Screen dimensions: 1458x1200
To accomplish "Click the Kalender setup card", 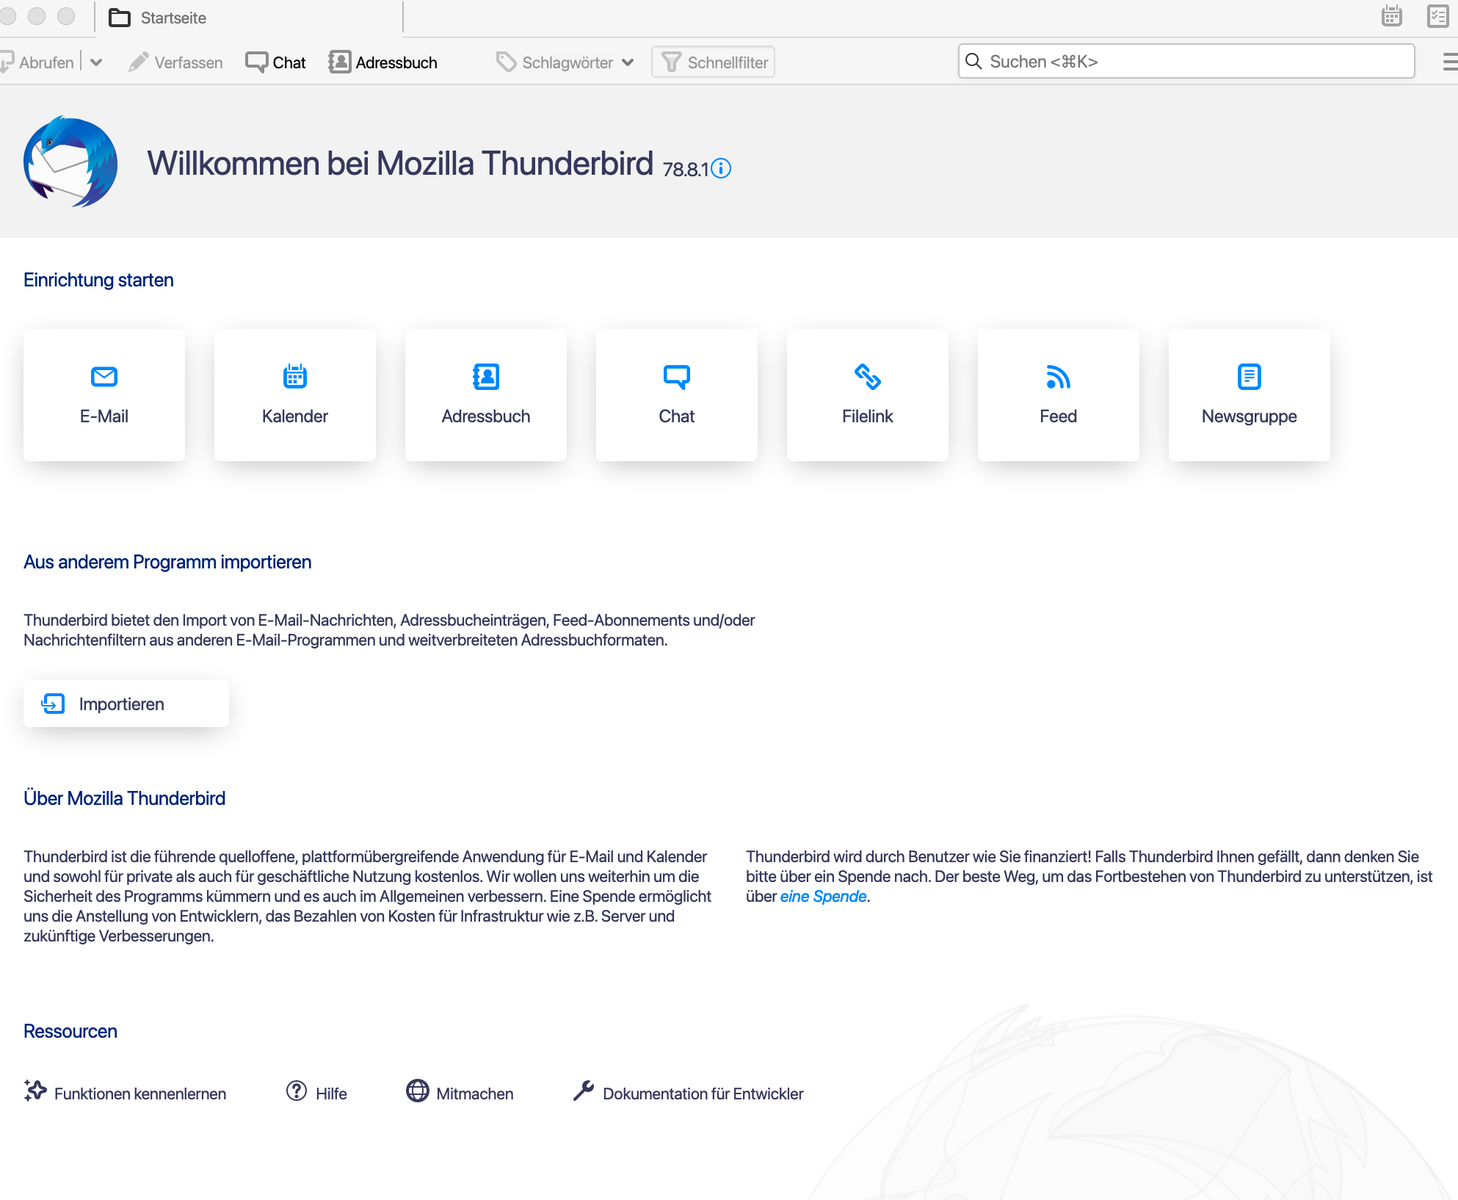I will click(x=295, y=395).
